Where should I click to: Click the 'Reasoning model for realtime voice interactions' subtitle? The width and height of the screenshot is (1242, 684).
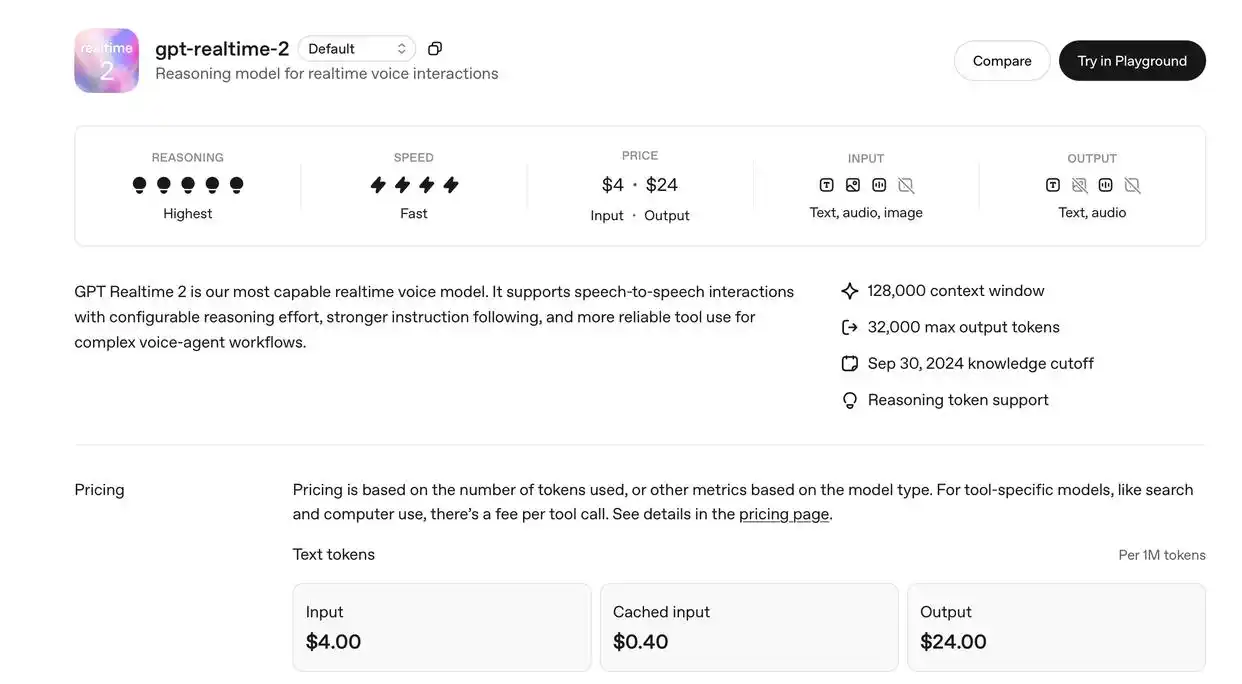coord(327,74)
